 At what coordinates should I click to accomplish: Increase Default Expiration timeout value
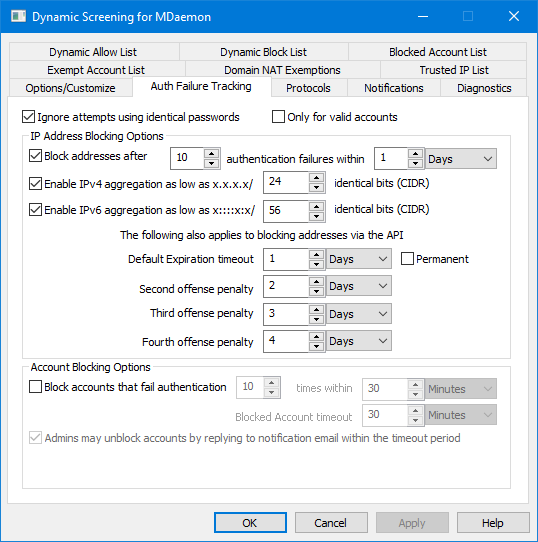pyautogui.click(x=316, y=255)
